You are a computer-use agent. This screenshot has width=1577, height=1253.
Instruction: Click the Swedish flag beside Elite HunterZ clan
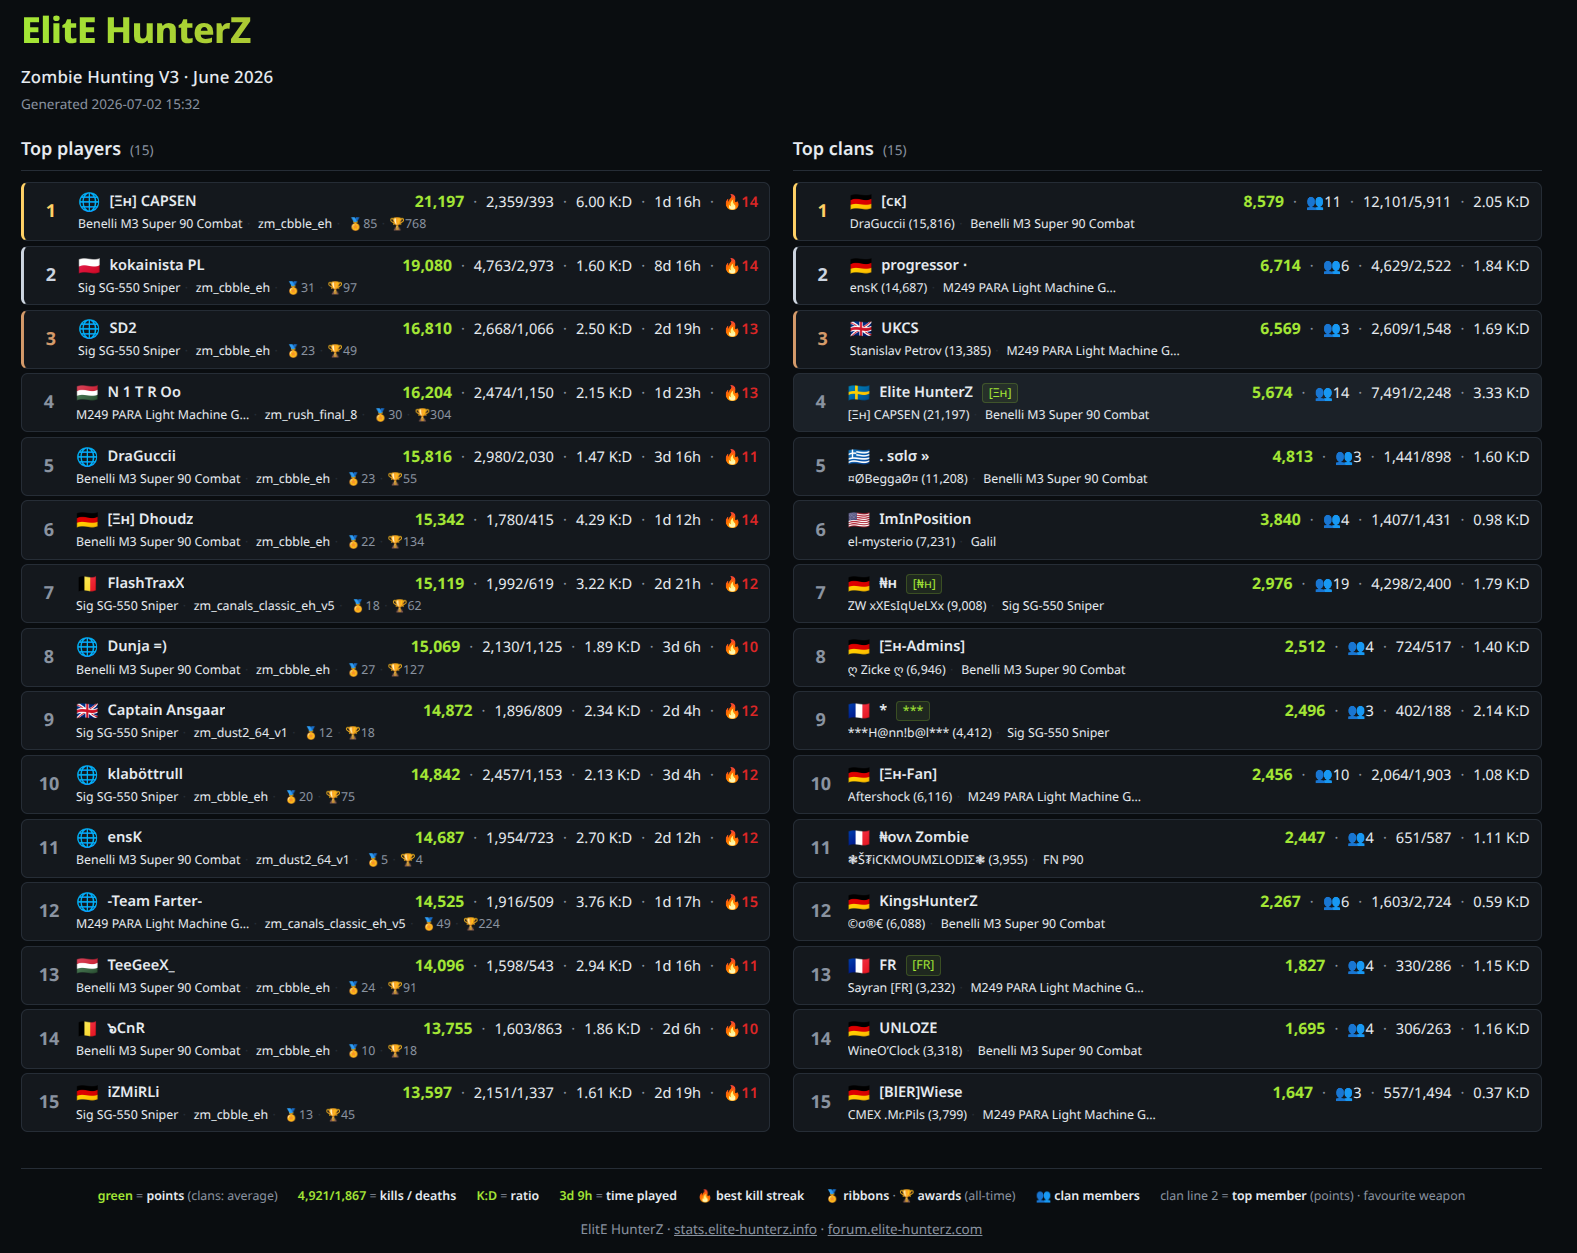[859, 393]
